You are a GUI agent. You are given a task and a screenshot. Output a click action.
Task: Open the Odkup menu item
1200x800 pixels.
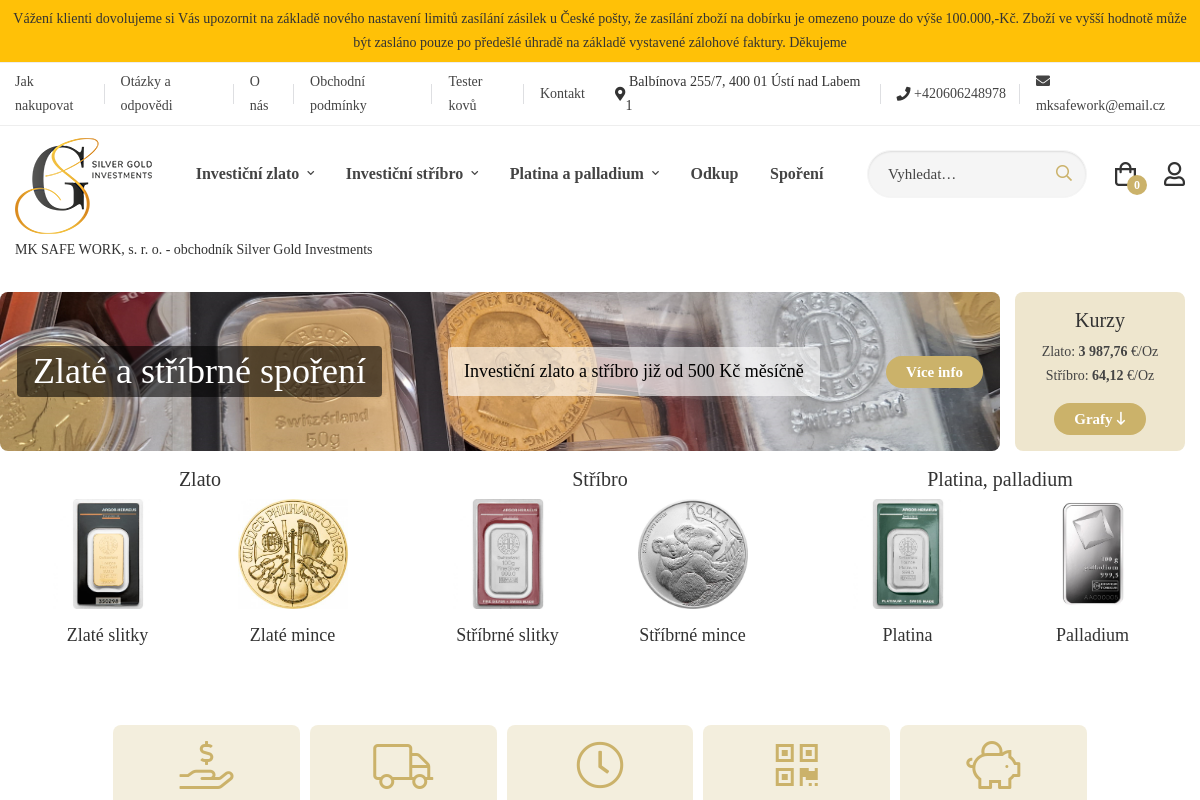(714, 174)
